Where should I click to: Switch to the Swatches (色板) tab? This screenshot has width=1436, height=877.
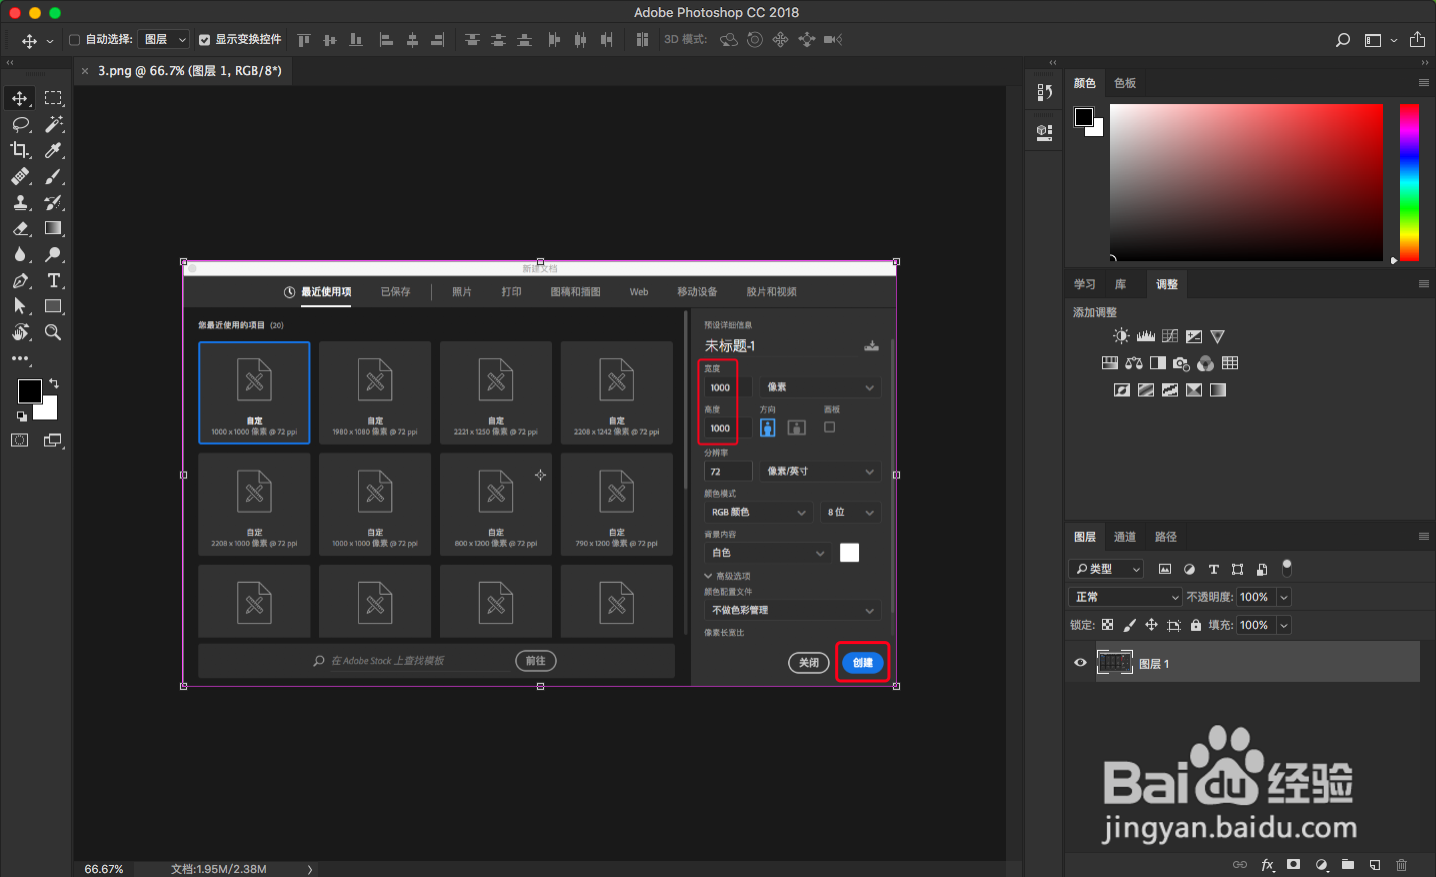1125,83
